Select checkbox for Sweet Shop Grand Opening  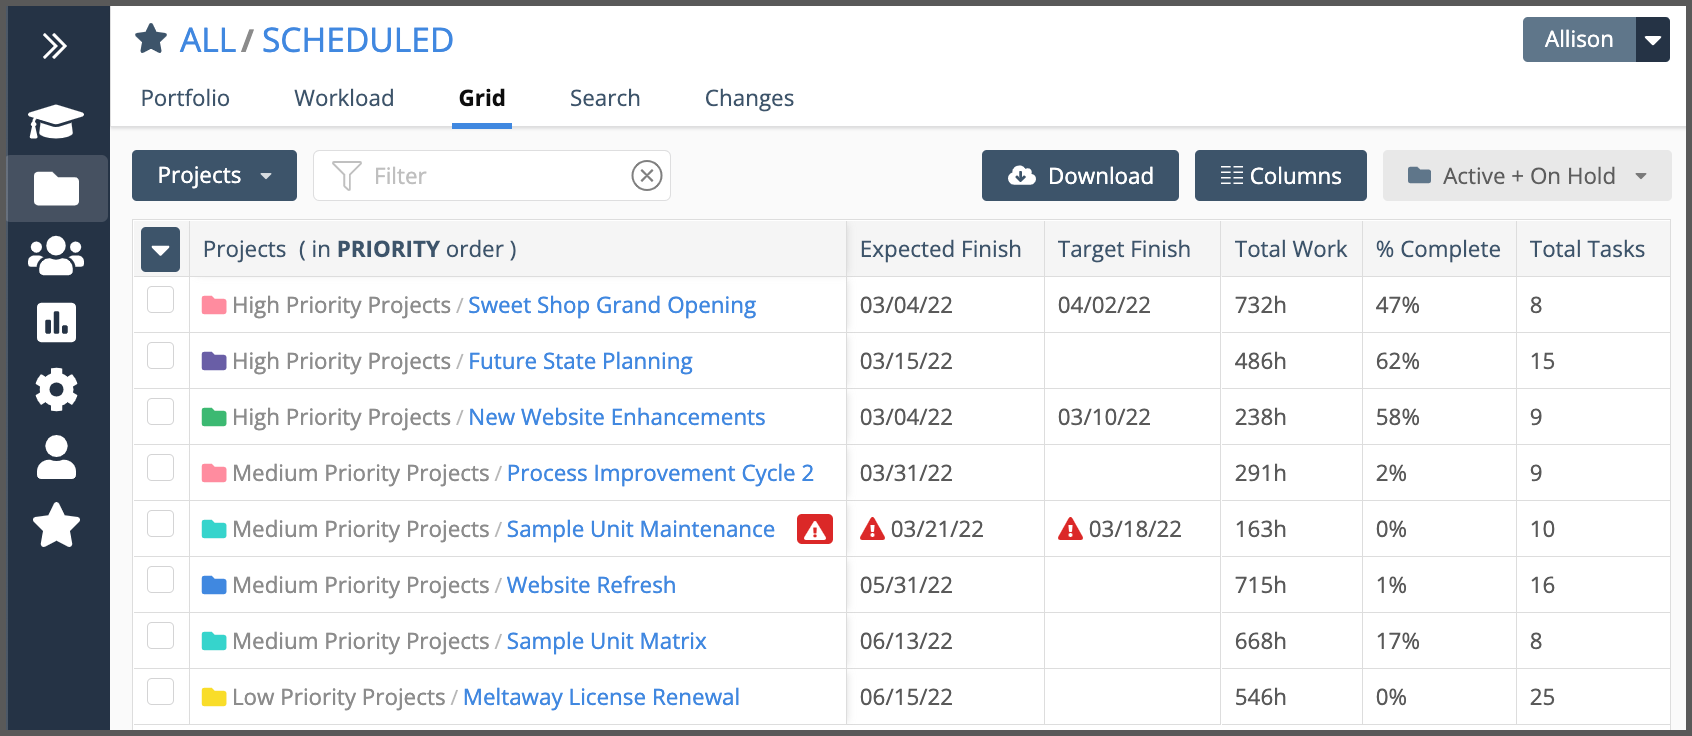coord(161,300)
